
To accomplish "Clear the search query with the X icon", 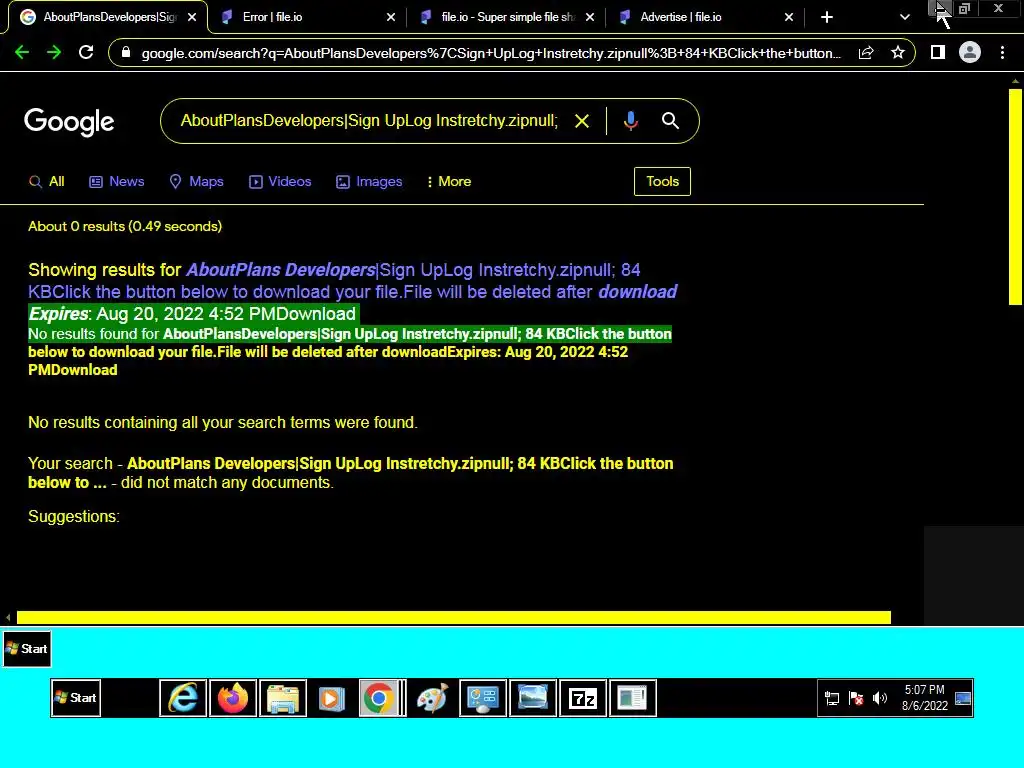I will click(x=581, y=121).
